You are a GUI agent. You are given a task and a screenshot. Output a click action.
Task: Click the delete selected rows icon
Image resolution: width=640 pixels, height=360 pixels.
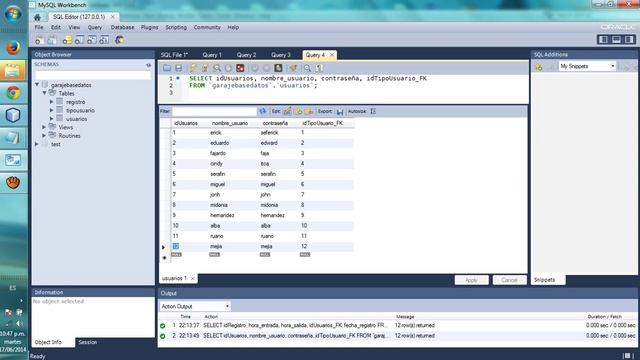309,111
